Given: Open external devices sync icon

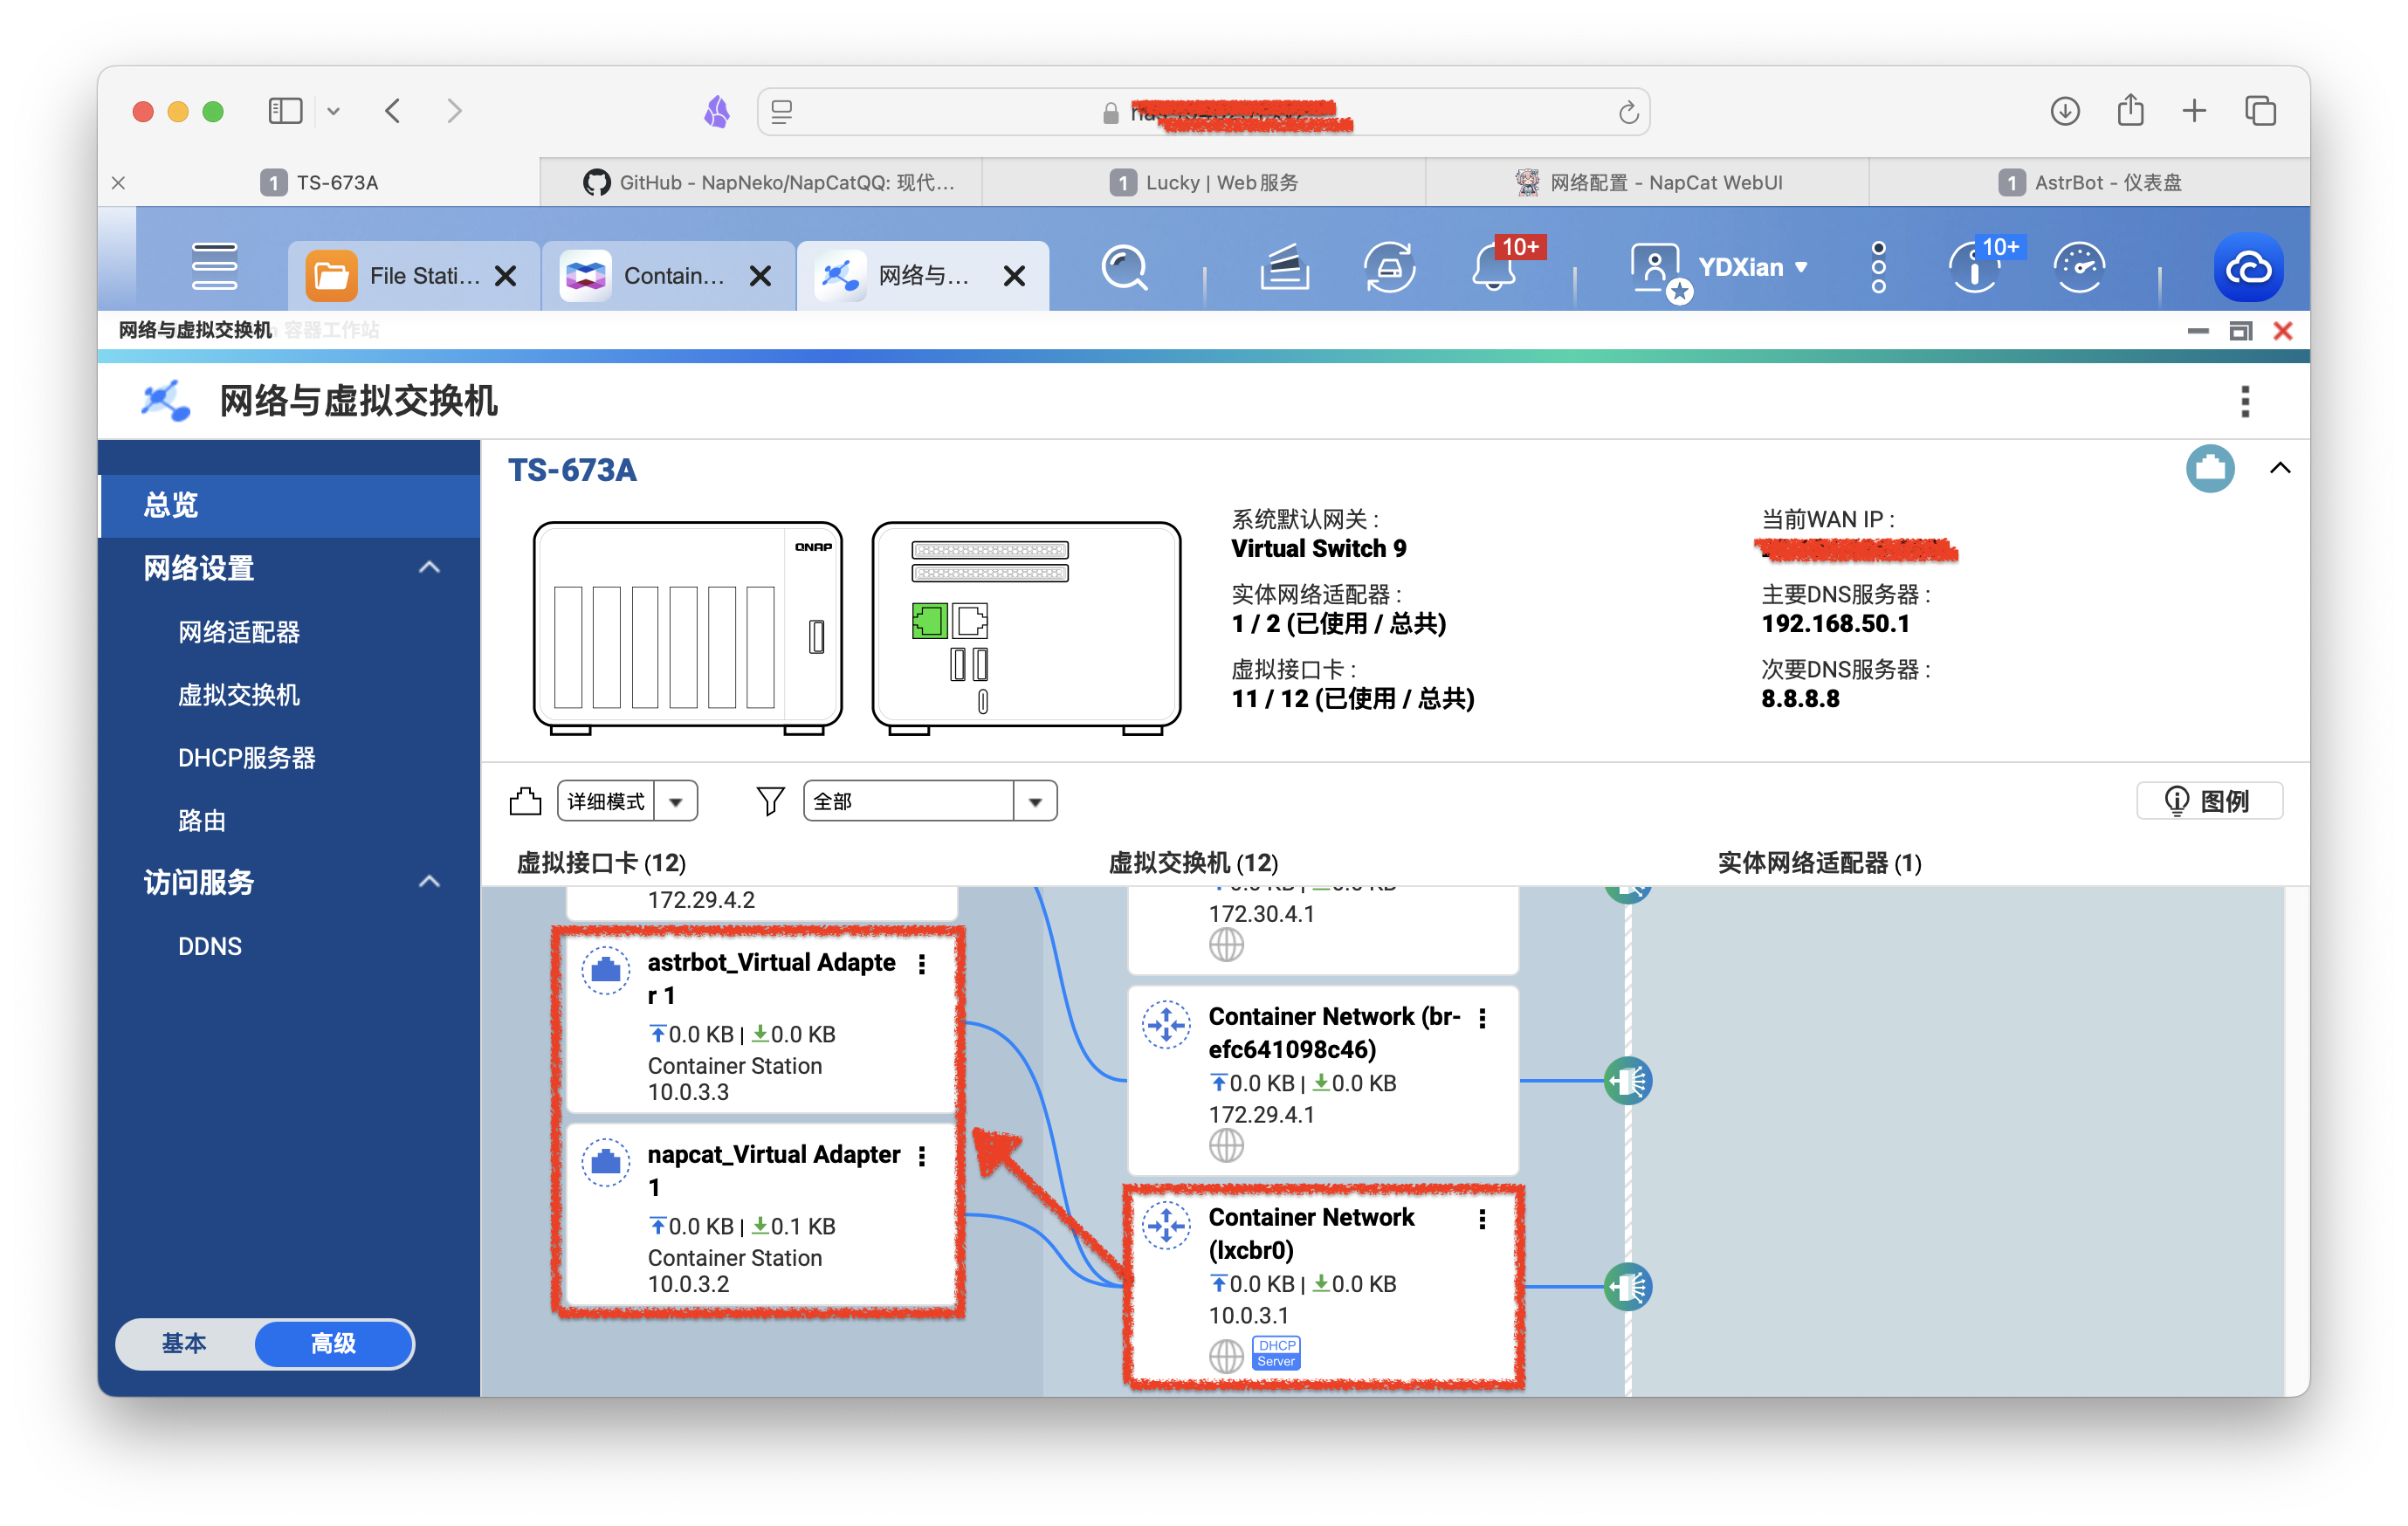Looking at the screenshot, I should (1389, 268).
